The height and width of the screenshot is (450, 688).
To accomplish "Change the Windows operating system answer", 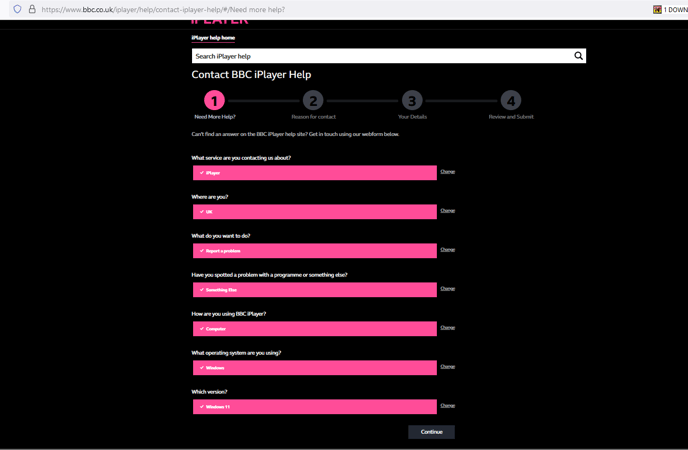I will [x=447, y=367].
